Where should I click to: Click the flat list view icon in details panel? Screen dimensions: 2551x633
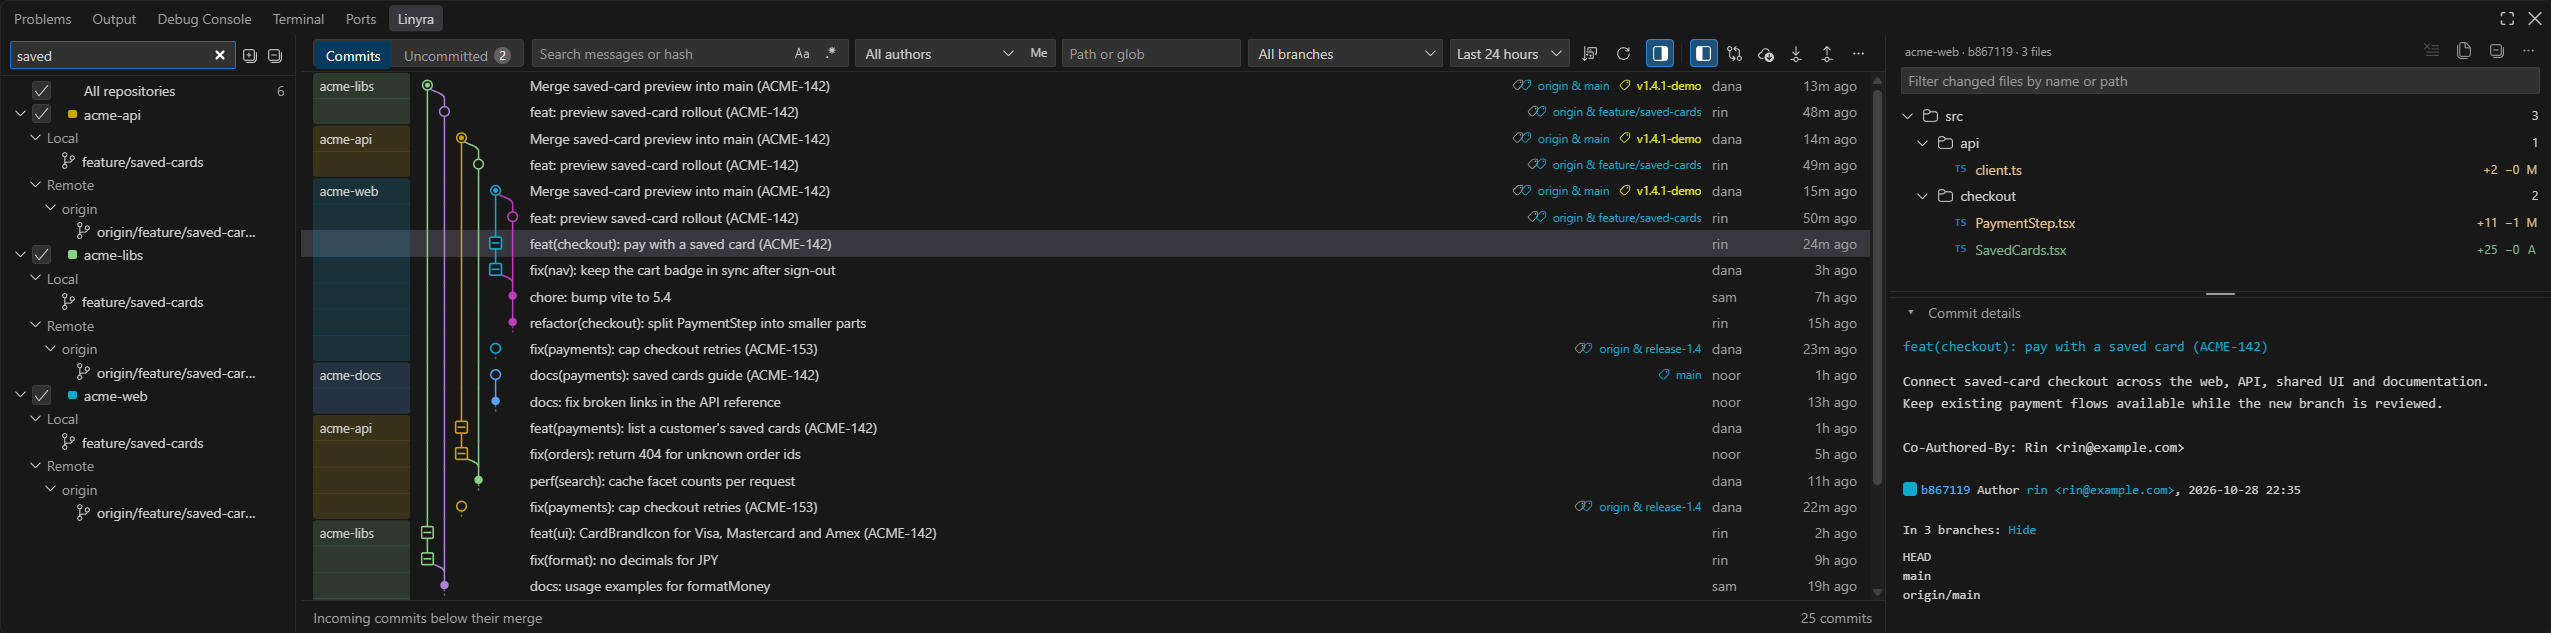click(x=2432, y=51)
